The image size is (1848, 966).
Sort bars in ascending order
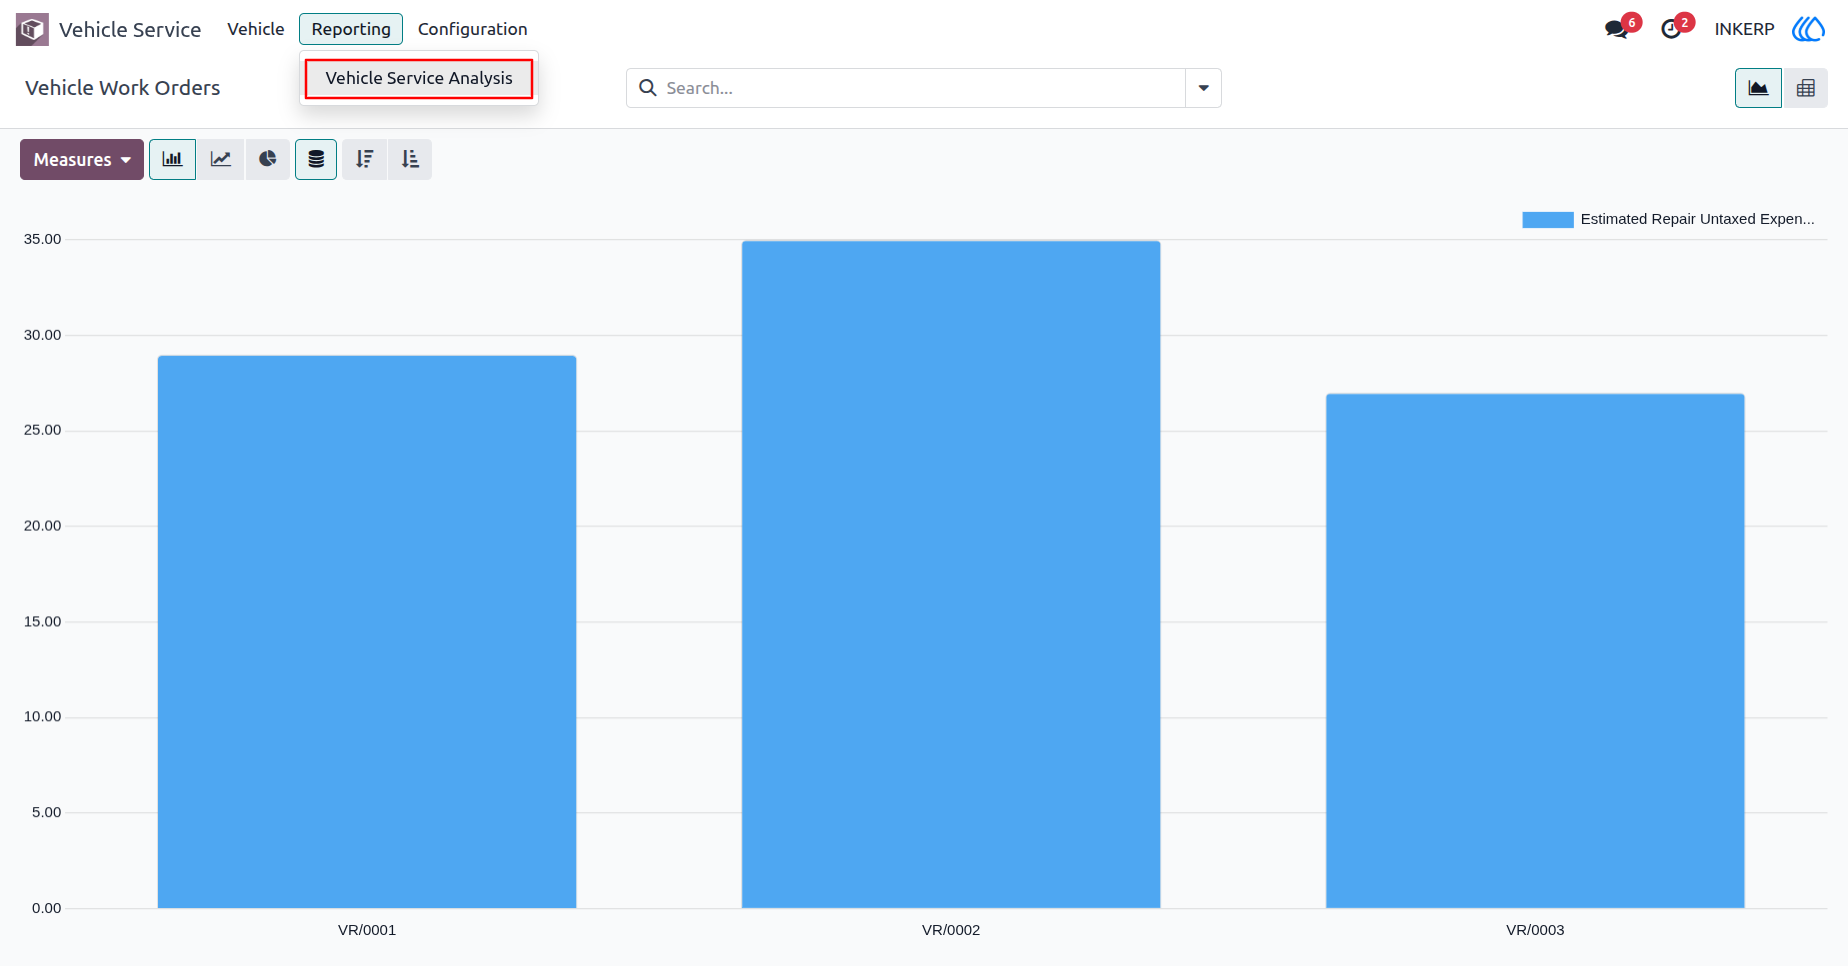[x=410, y=159]
